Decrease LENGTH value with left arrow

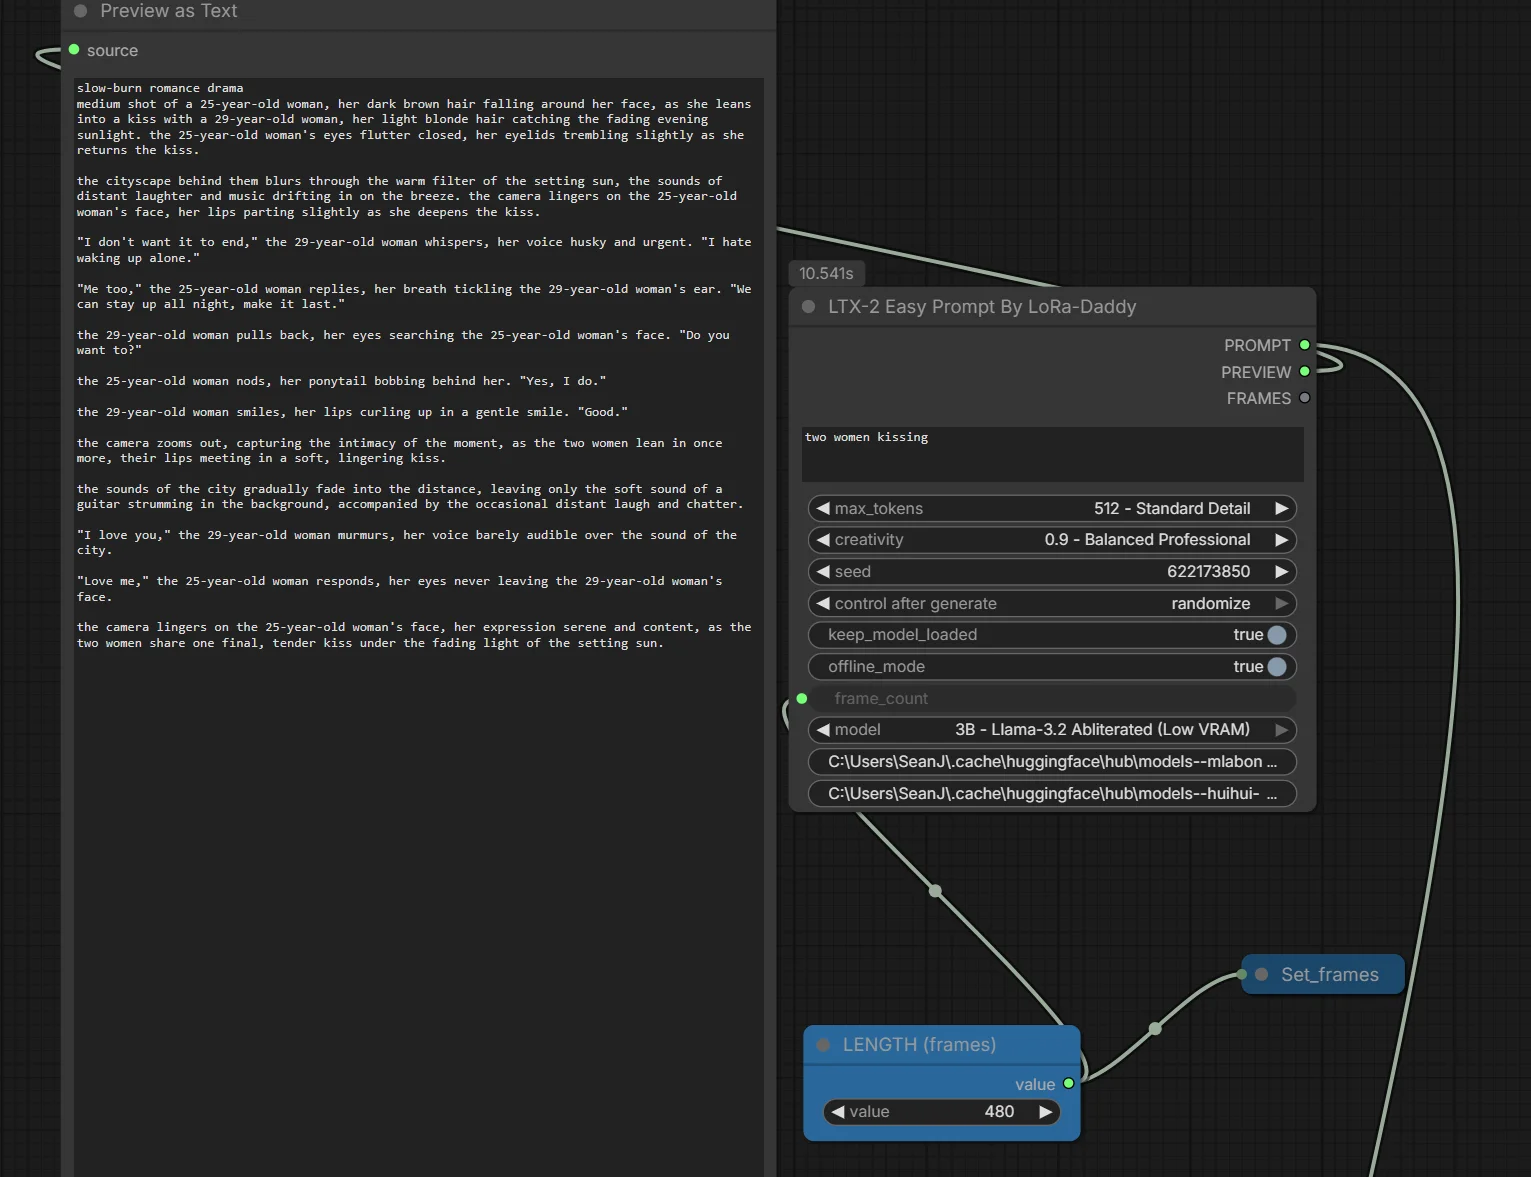click(x=838, y=1112)
